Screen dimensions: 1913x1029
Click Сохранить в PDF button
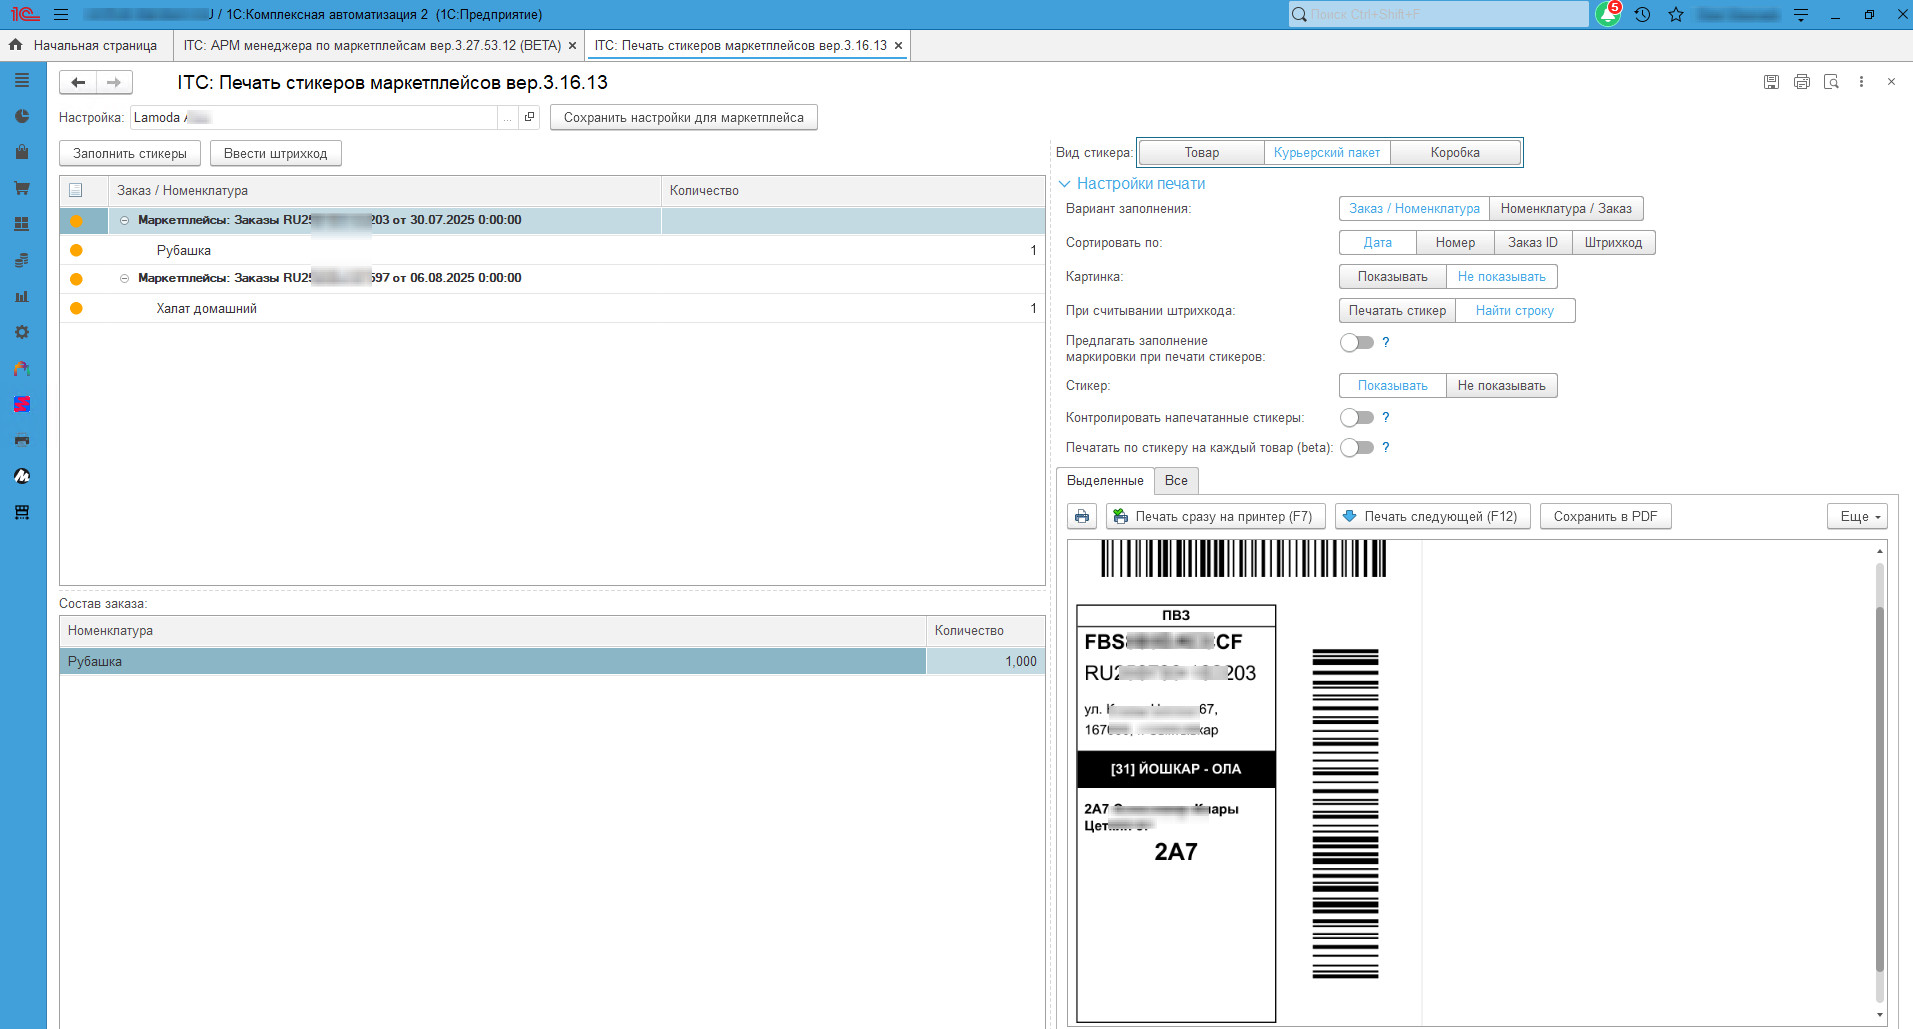(1605, 517)
